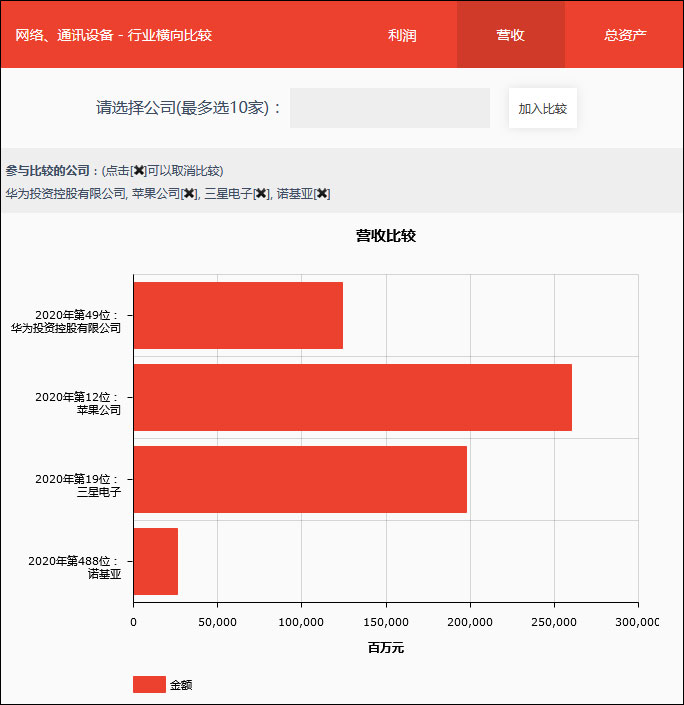Screen dimensions: 684x705
Task: Click the 诺基亚 revenue bar
Action: coord(156,561)
